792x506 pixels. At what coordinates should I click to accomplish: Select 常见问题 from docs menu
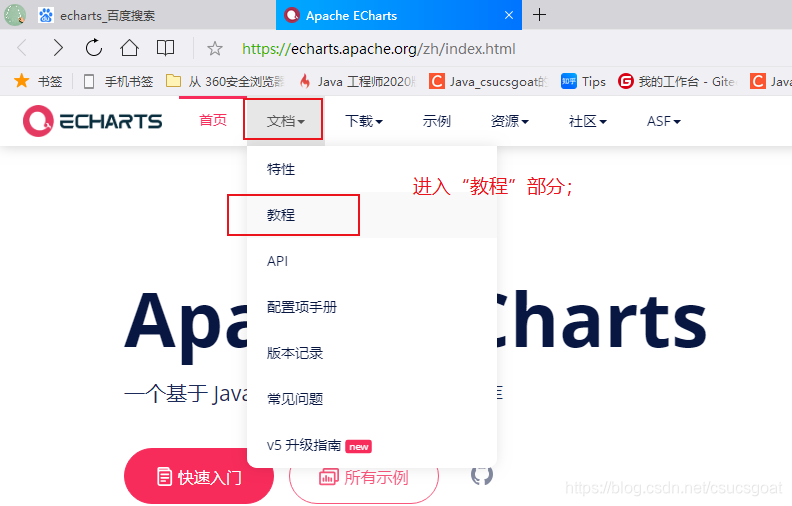[372, 399]
